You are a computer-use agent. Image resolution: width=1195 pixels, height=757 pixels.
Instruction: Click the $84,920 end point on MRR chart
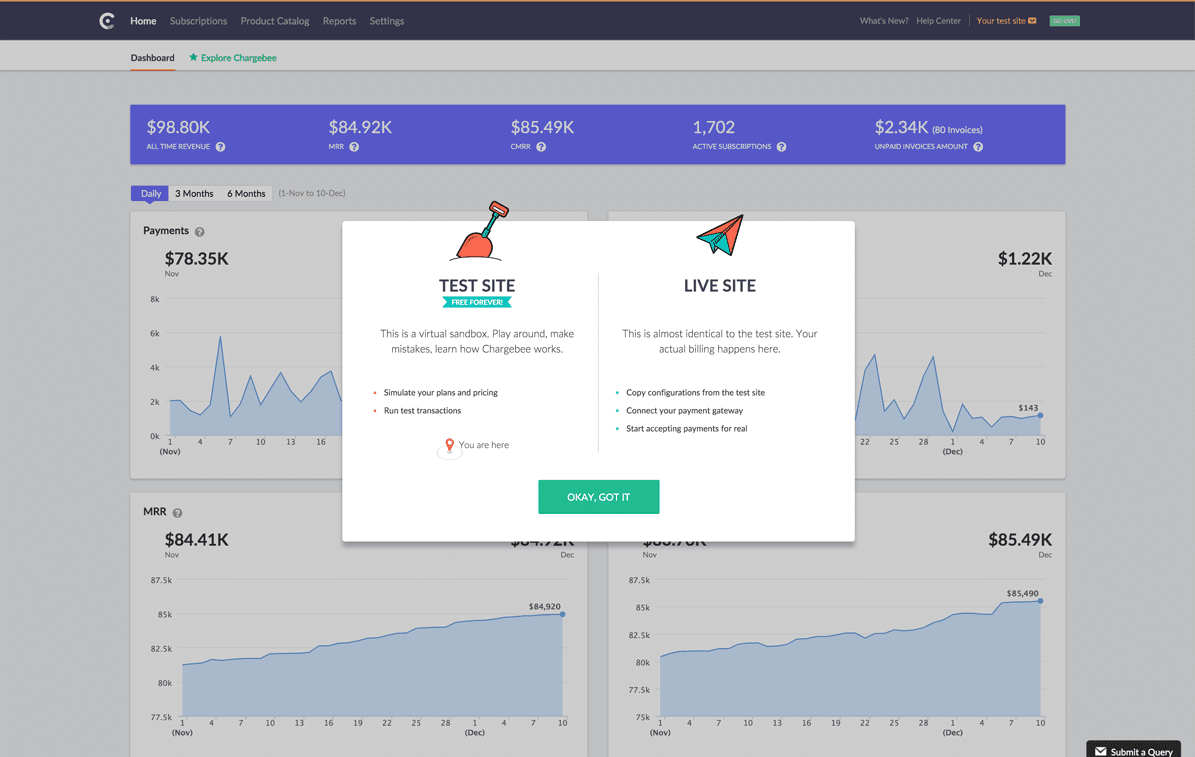[562, 614]
